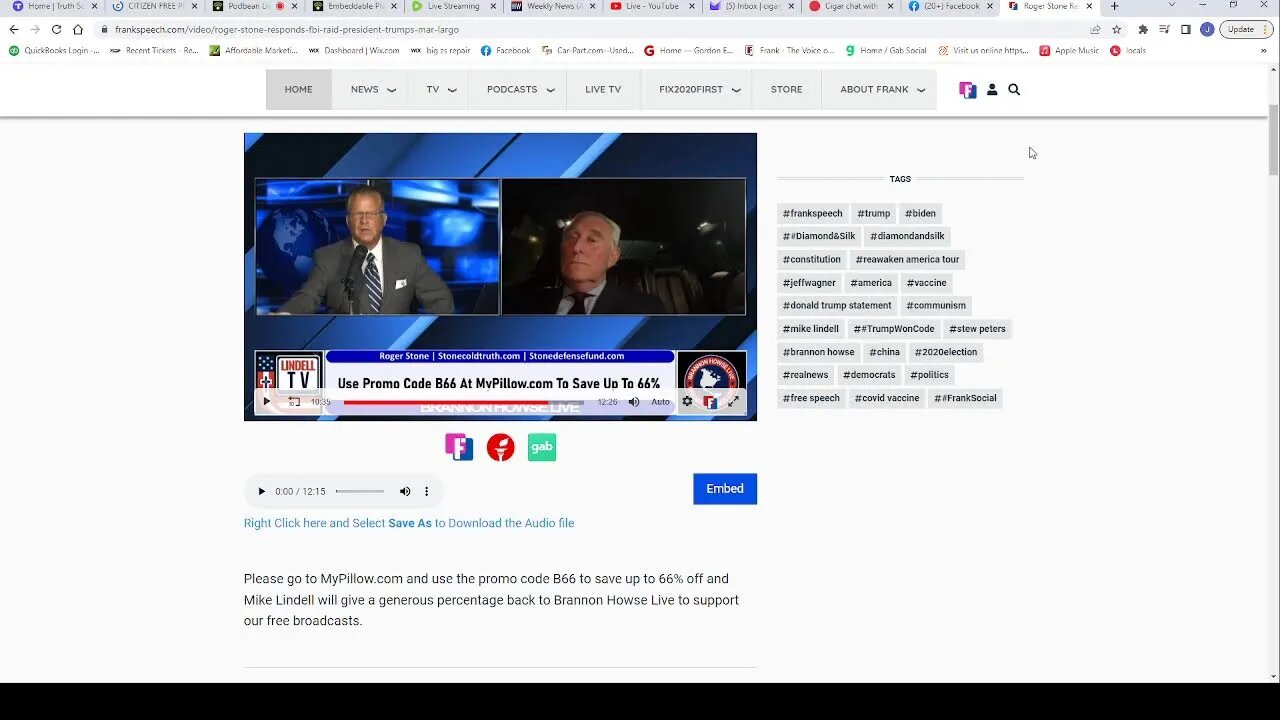1280x720 pixels.
Task: Open user account icon in header
Action: pyautogui.click(x=992, y=89)
